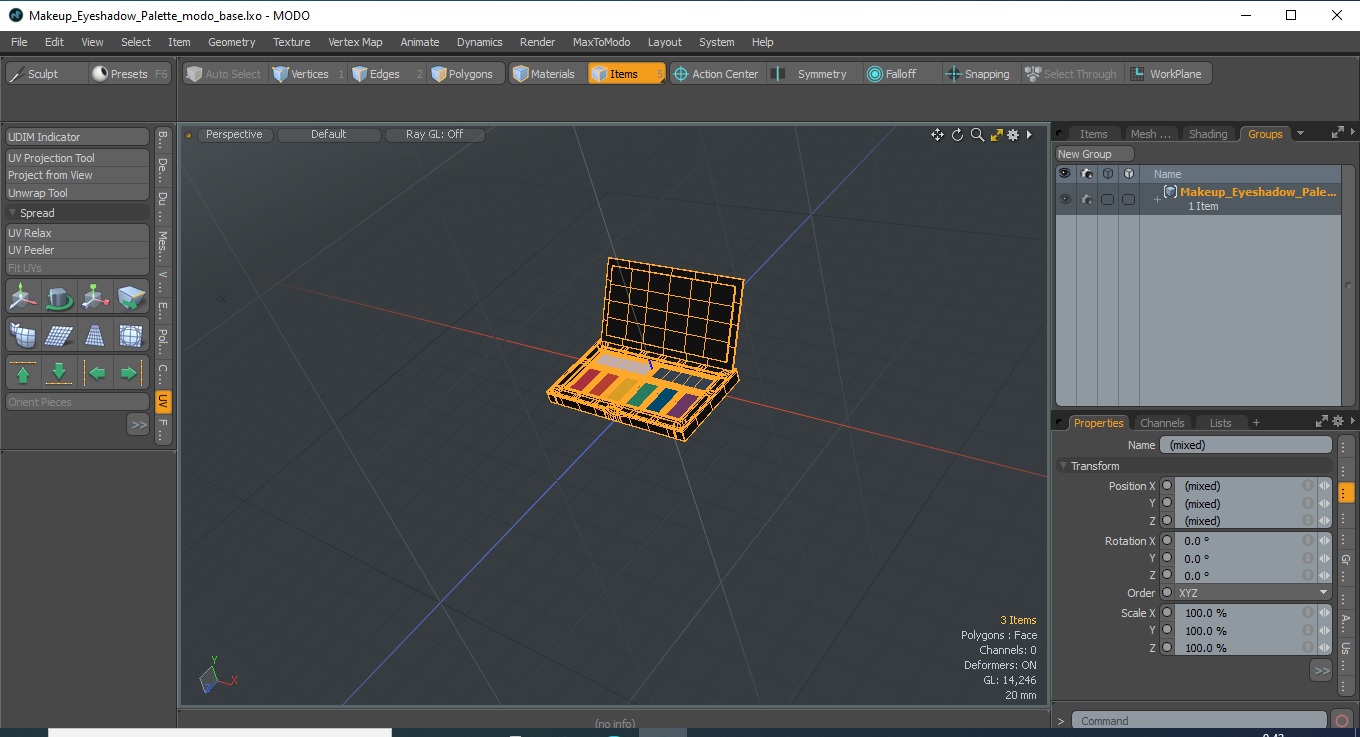1360x737 pixels.
Task: Click the UV Peeler button
Action: pos(78,250)
